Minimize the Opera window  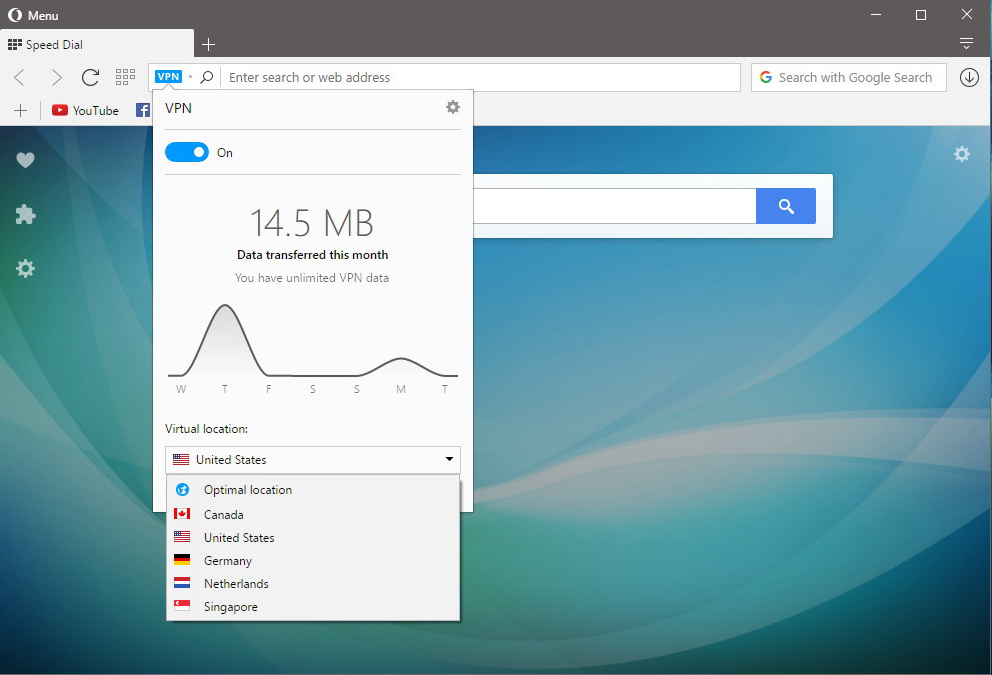(x=876, y=15)
